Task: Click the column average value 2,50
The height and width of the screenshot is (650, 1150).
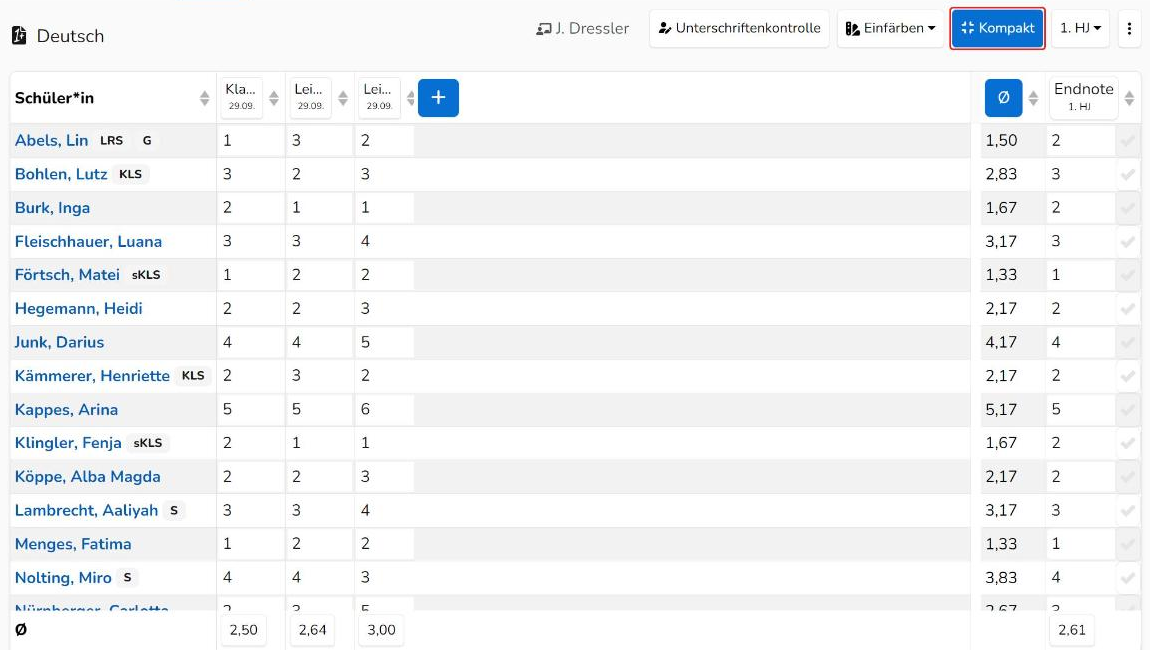Action: coord(243,629)
